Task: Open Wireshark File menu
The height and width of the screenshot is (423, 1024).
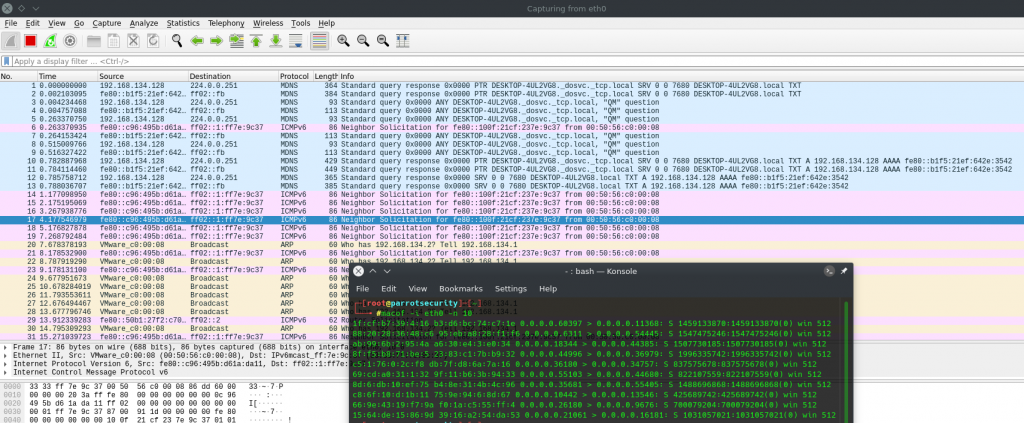Action: (11, 23)
